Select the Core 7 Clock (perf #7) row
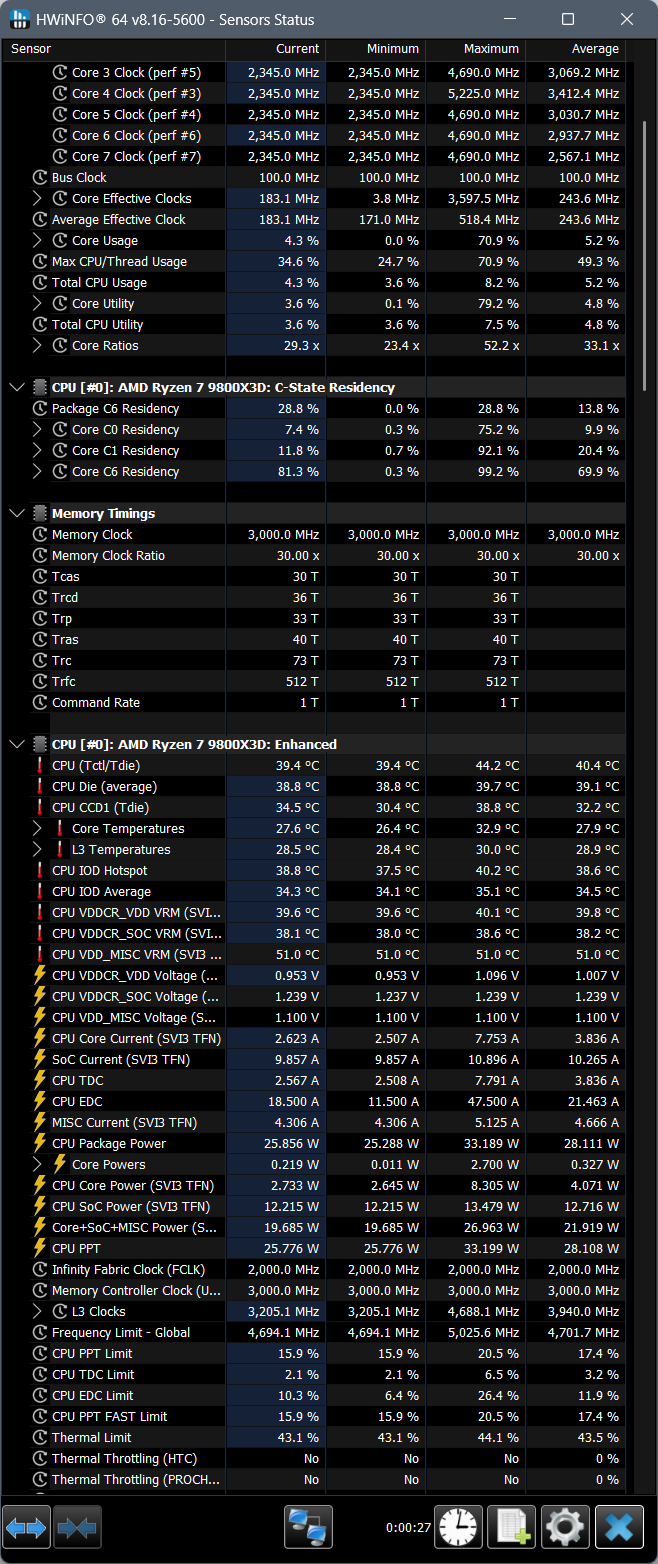The width and height of the screenshot is (658, 1564). [x=314, y=156]
